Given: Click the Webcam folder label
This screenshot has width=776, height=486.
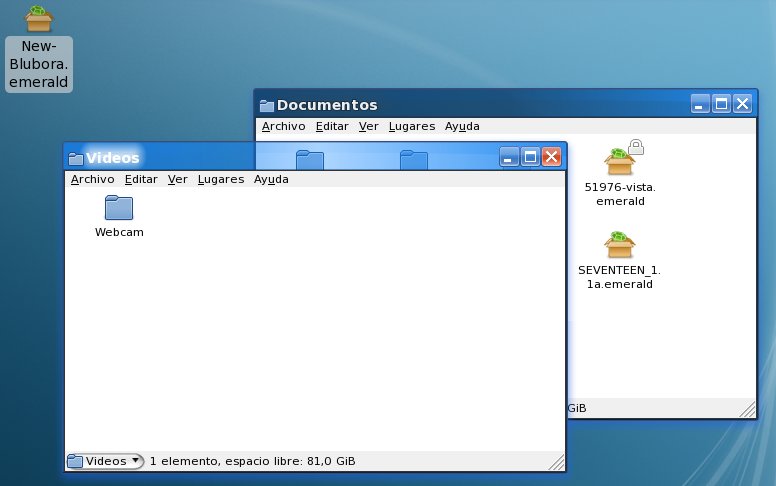Looking at the screenshot, I should pos(119,232).
